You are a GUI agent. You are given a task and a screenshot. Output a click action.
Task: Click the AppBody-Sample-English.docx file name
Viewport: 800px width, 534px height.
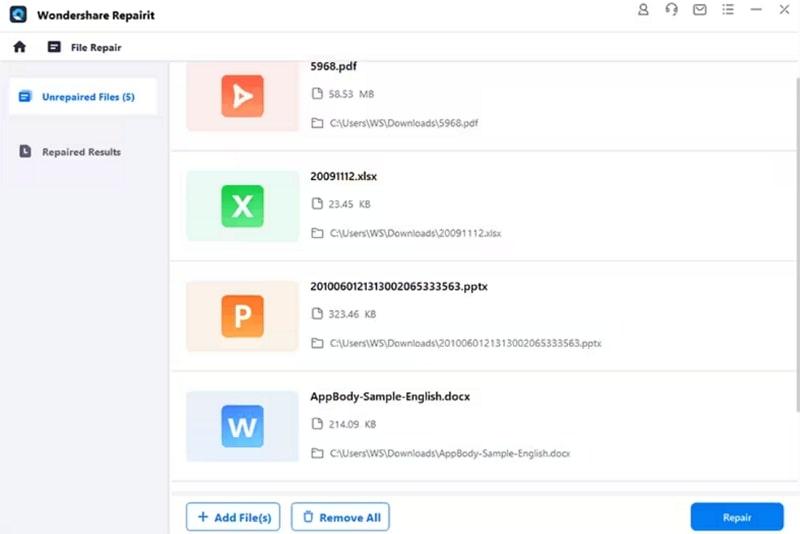[390, 397]
